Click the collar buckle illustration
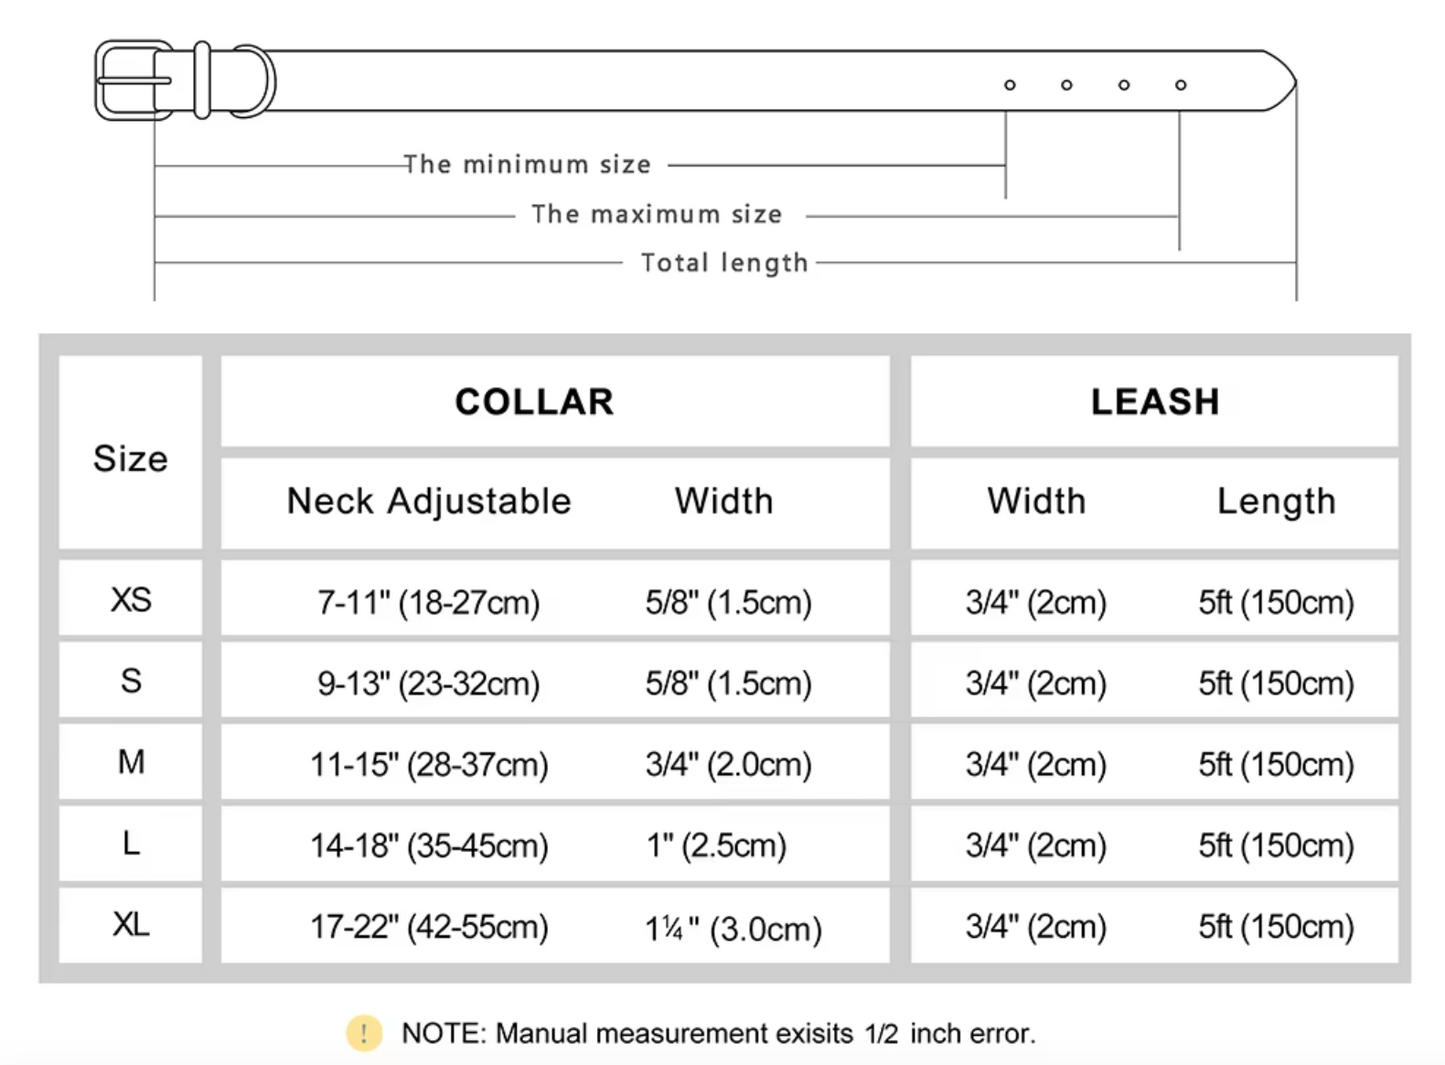The image size is (1445, 1065). [x=133, y=81]
